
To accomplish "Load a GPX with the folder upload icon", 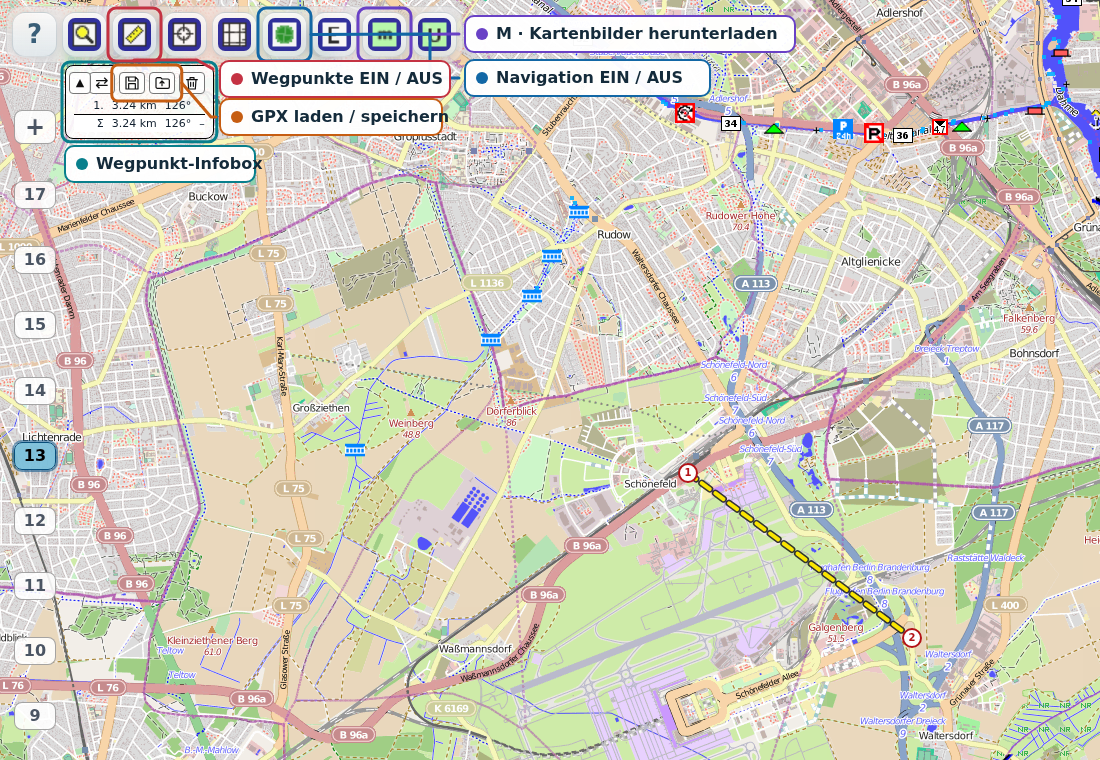I will pos(162,83).
